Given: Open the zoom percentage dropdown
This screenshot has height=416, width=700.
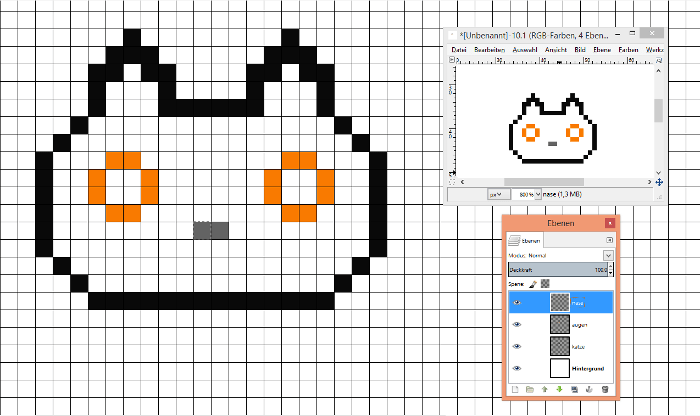Looking at the screenshot, I should 538,195.
